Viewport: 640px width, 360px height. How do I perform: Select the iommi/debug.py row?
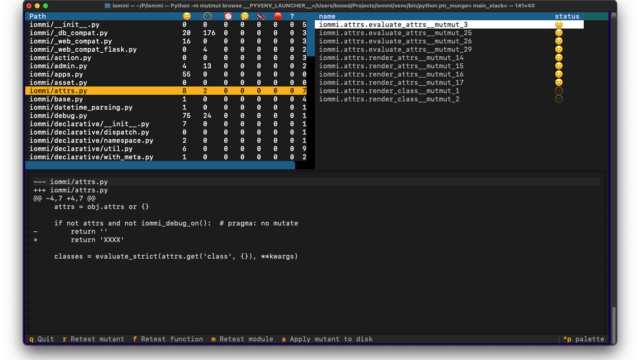coord(166,116)
